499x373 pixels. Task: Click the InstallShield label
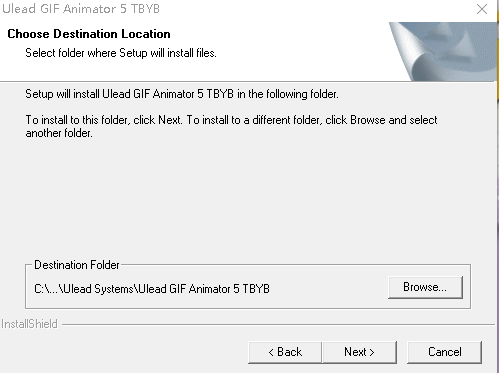[29, 324]
